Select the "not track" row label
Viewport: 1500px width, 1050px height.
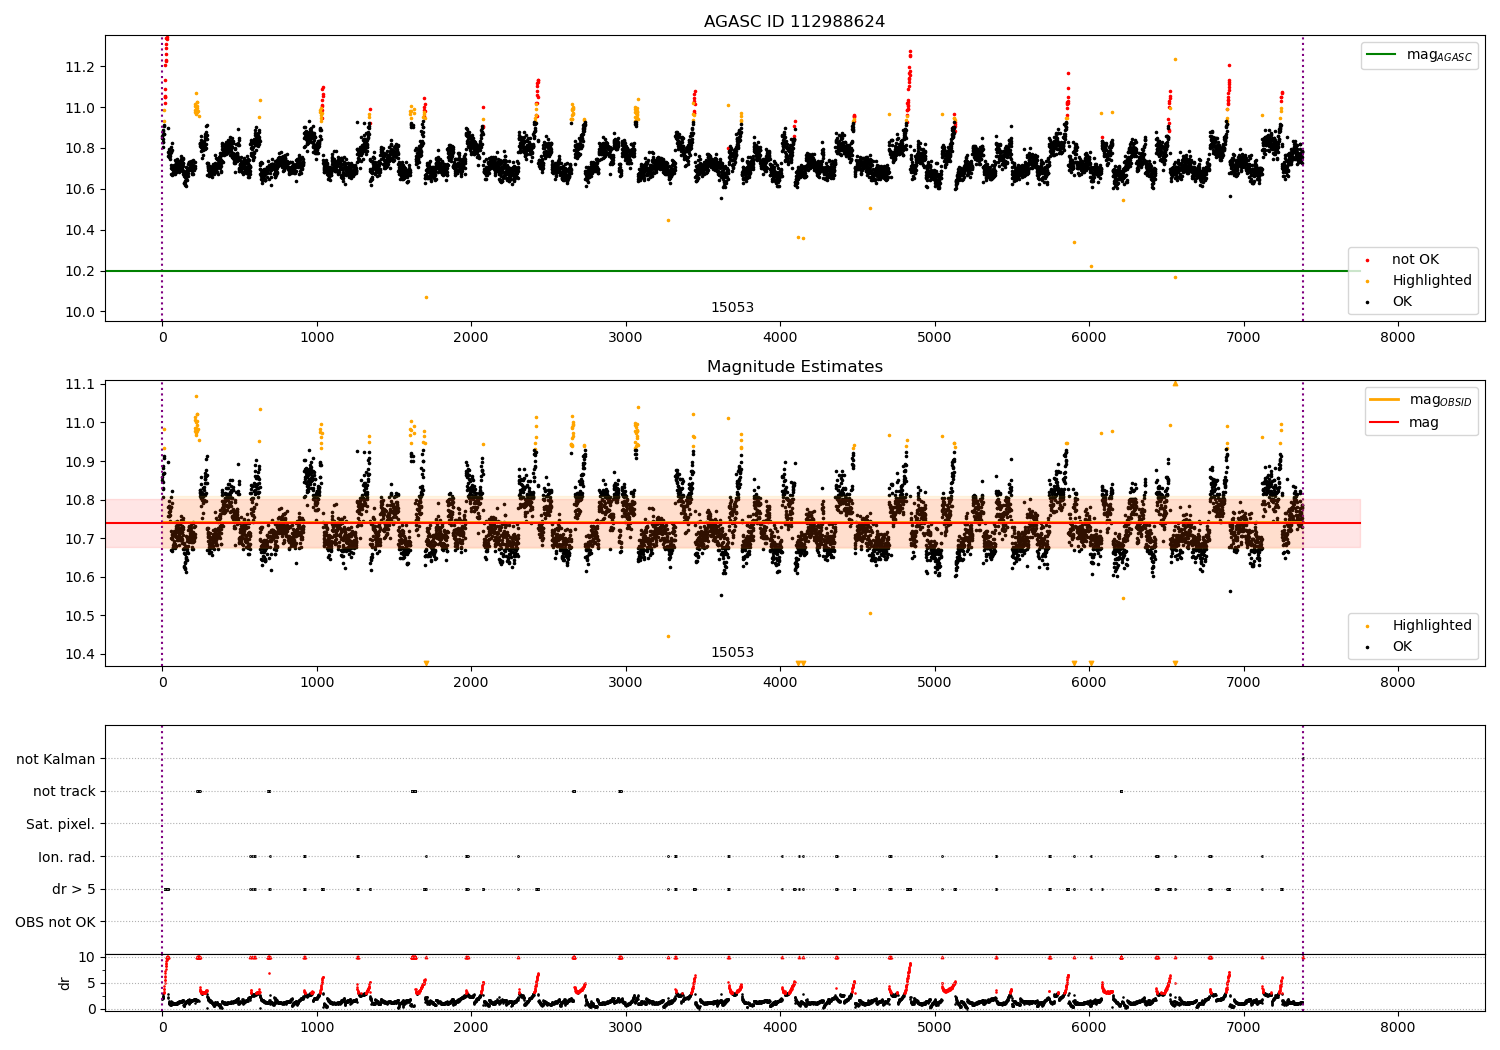(x=64, y=792)
